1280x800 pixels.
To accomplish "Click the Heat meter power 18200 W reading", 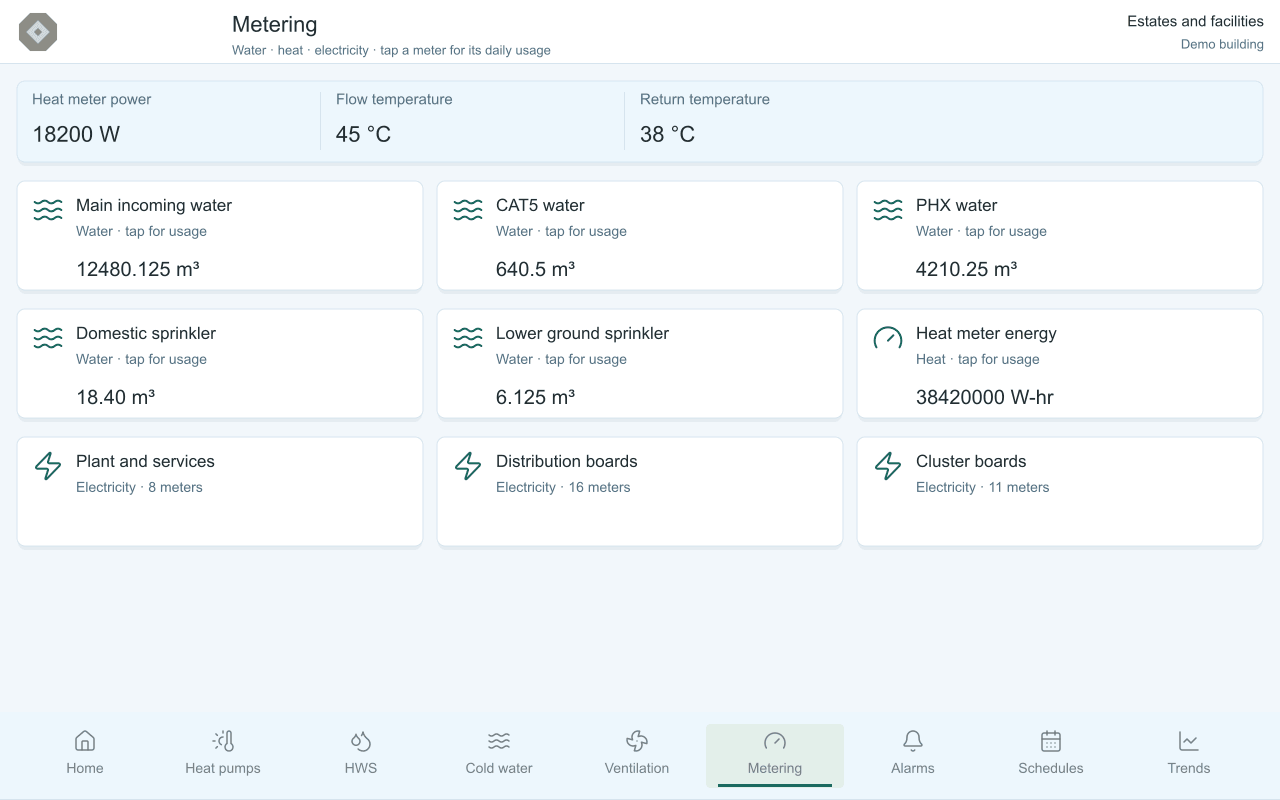I will click(76, 134).
